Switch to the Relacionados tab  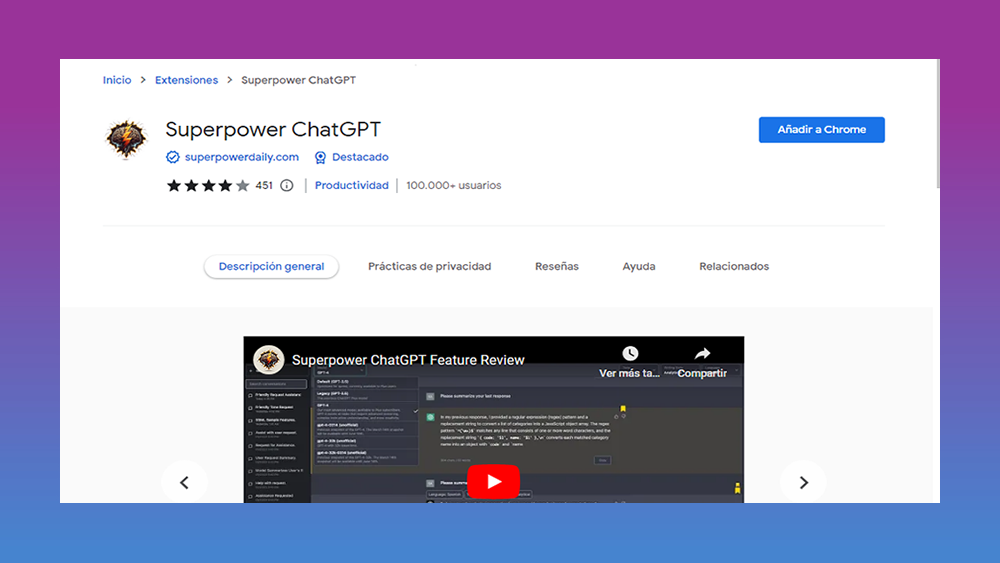coord(734,267)
